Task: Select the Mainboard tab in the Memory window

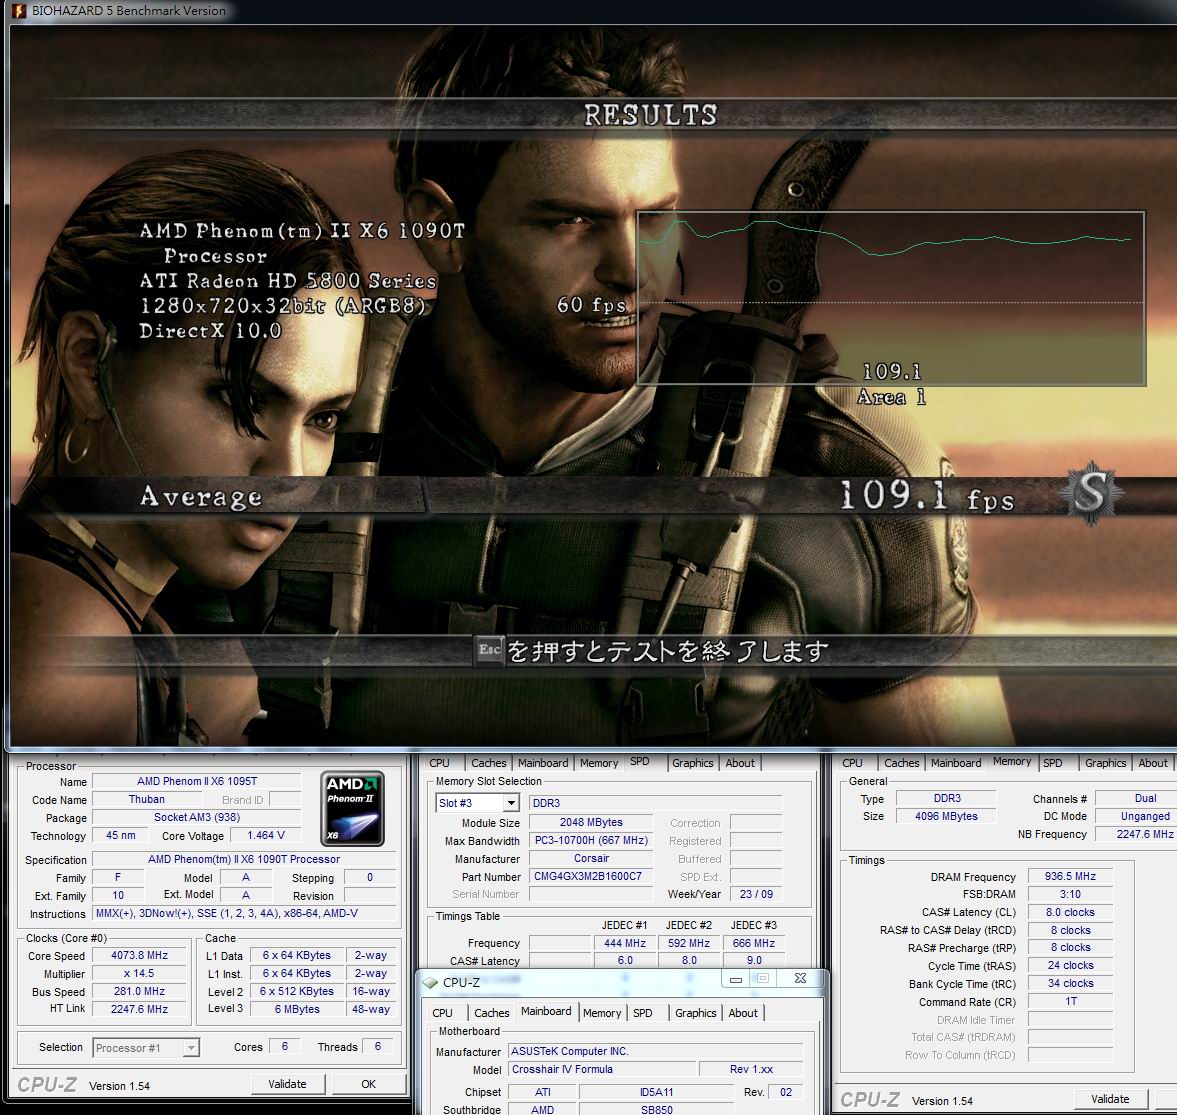Action: (x=956, y=763)
